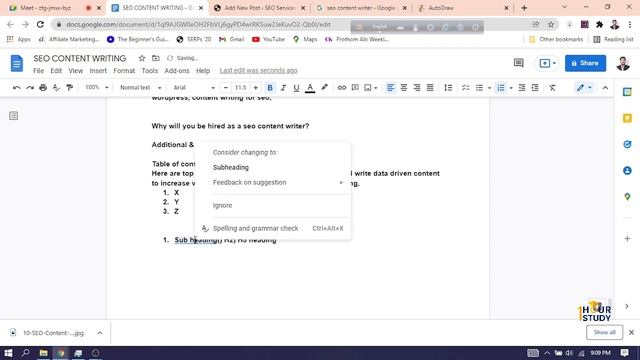Image resolution: width=640 pixels, height=360 pixels.
Task: Open Keep notes in side panel
Action: point(627,118)
